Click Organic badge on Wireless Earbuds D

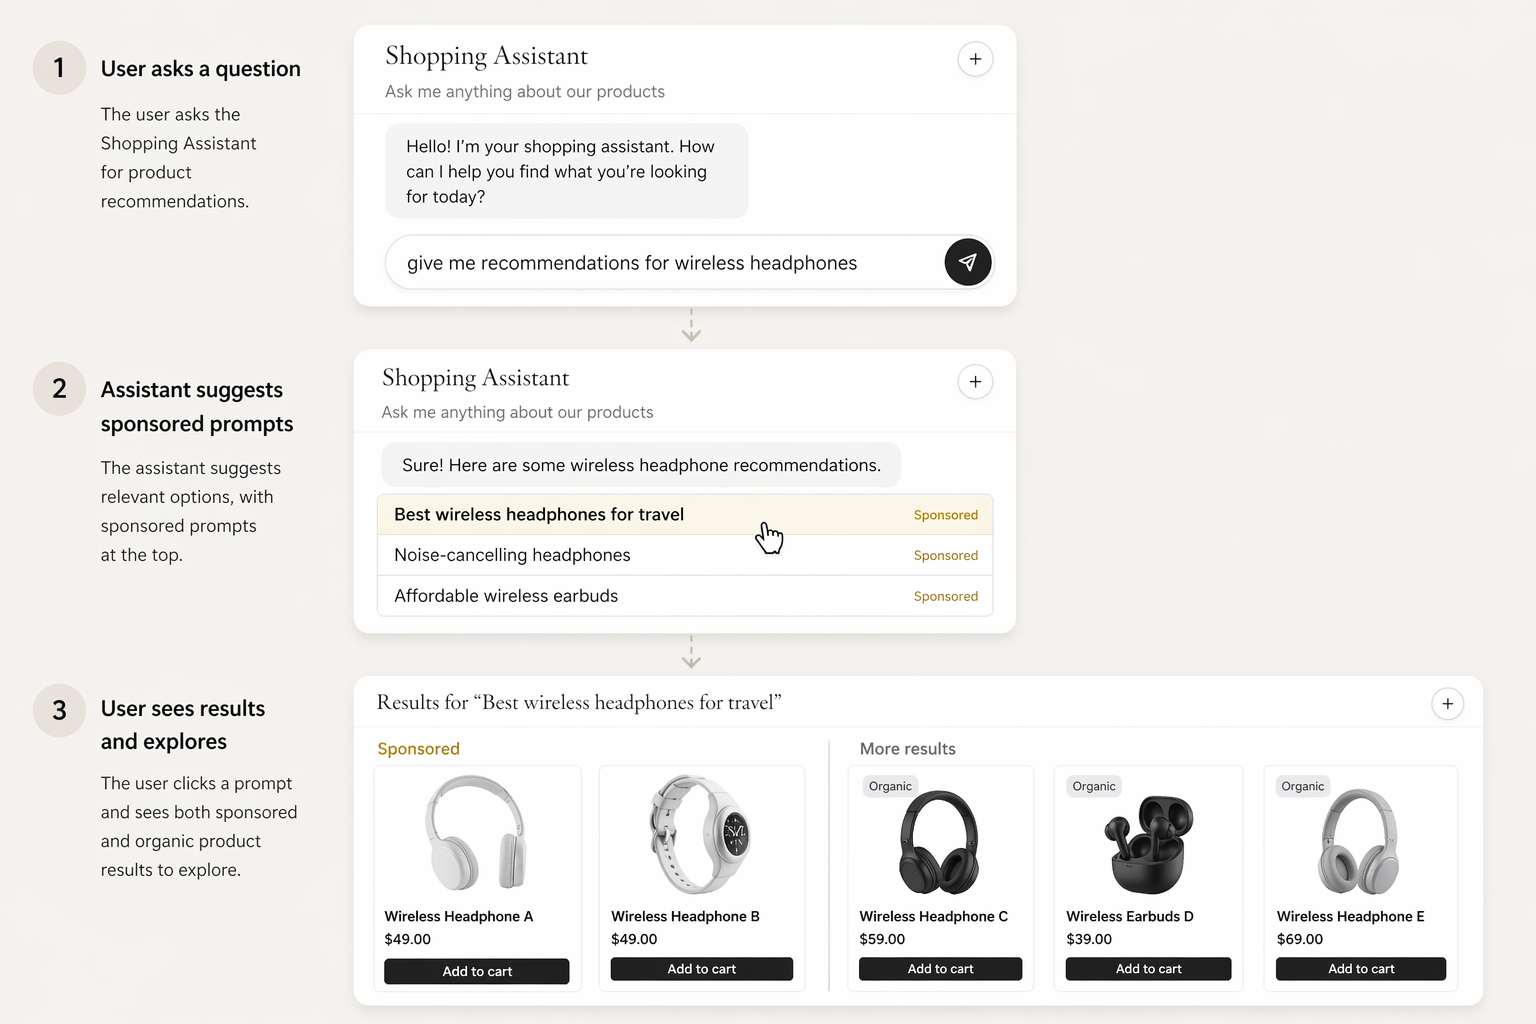tap(1094, 786)
